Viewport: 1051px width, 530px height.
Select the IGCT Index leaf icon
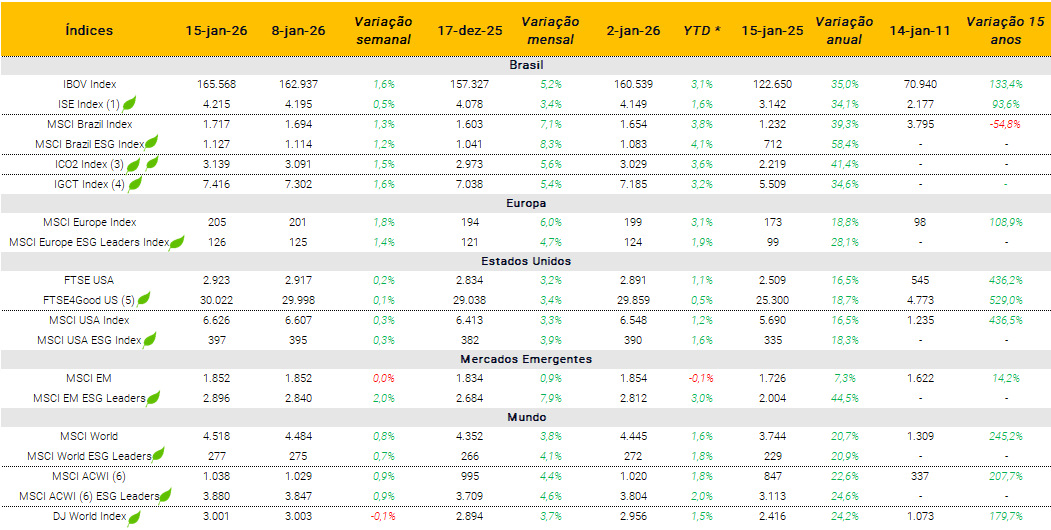(134, 183)
